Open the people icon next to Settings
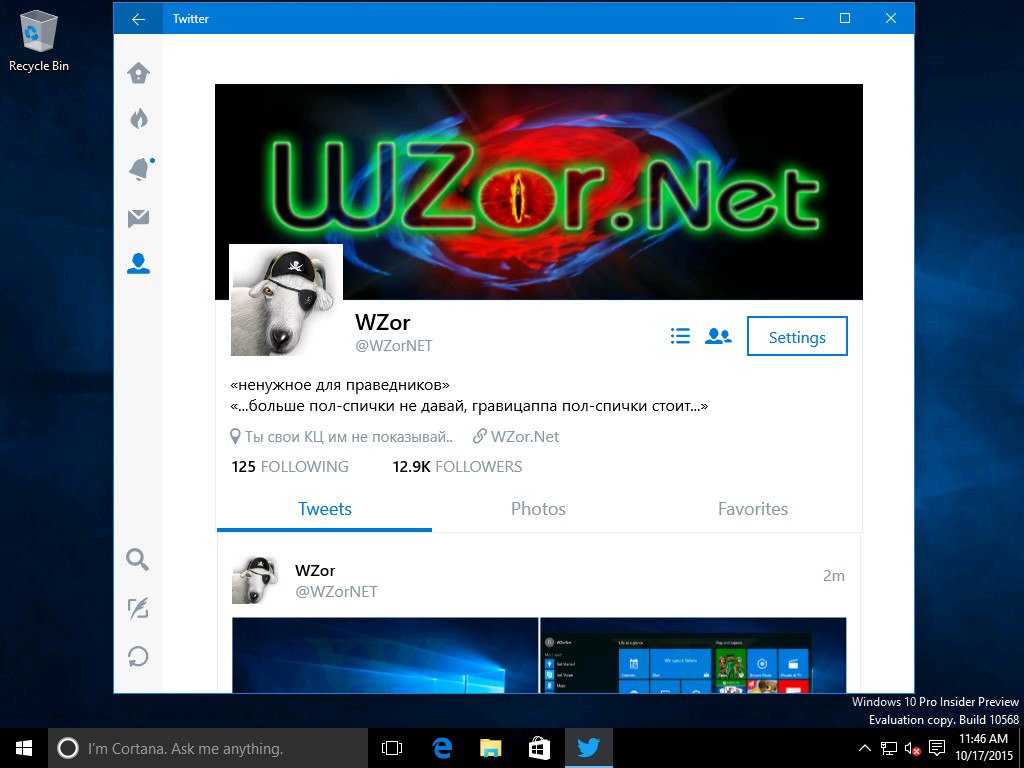 pos(718,337)
